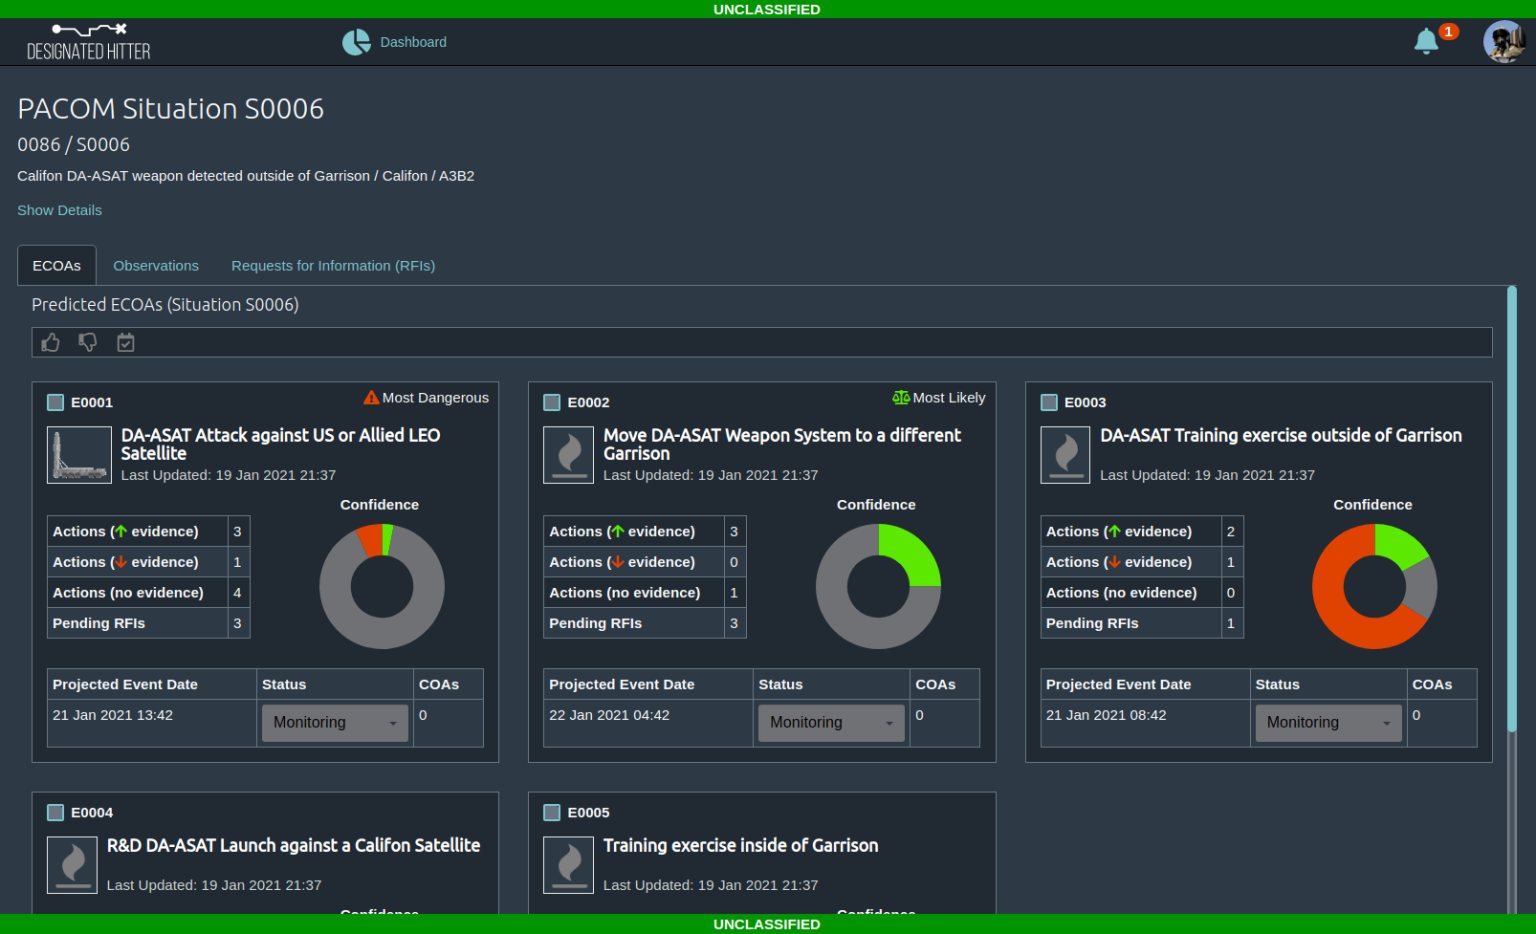Switch to the Observations tab
Screen dimensions: 1536x934
155,265
